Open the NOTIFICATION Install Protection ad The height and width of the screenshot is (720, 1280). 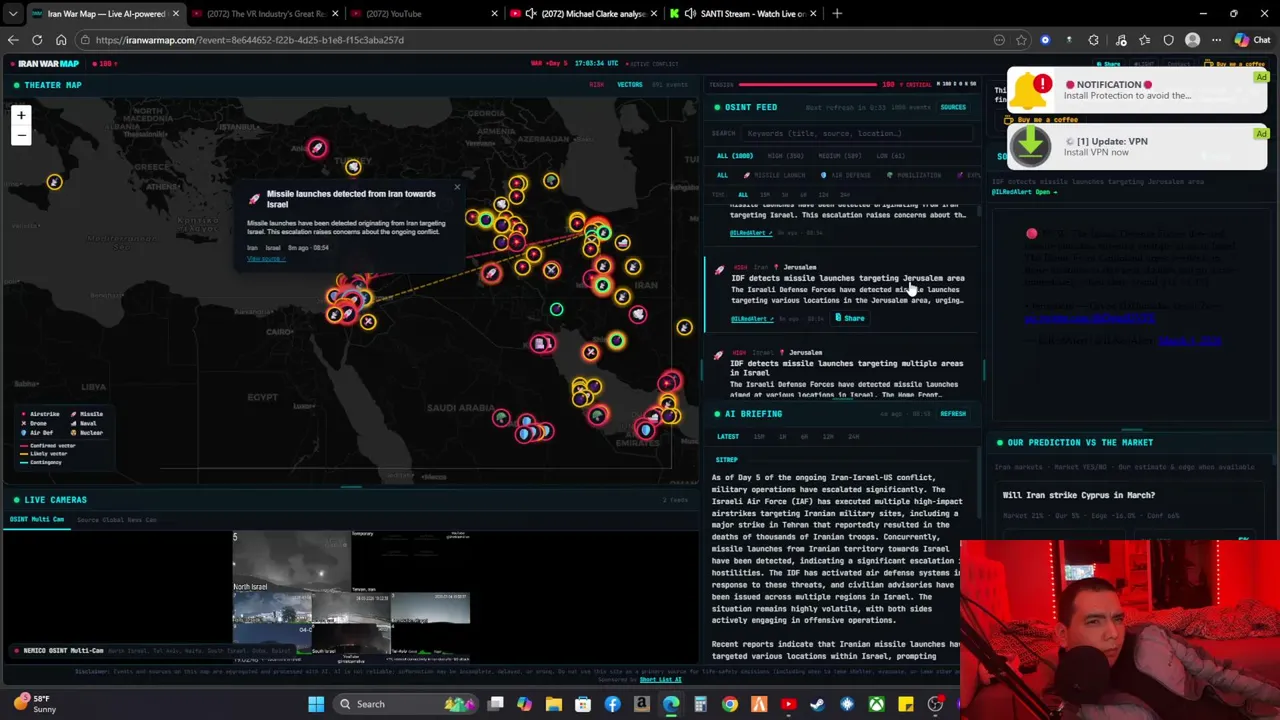point(1137,90)
